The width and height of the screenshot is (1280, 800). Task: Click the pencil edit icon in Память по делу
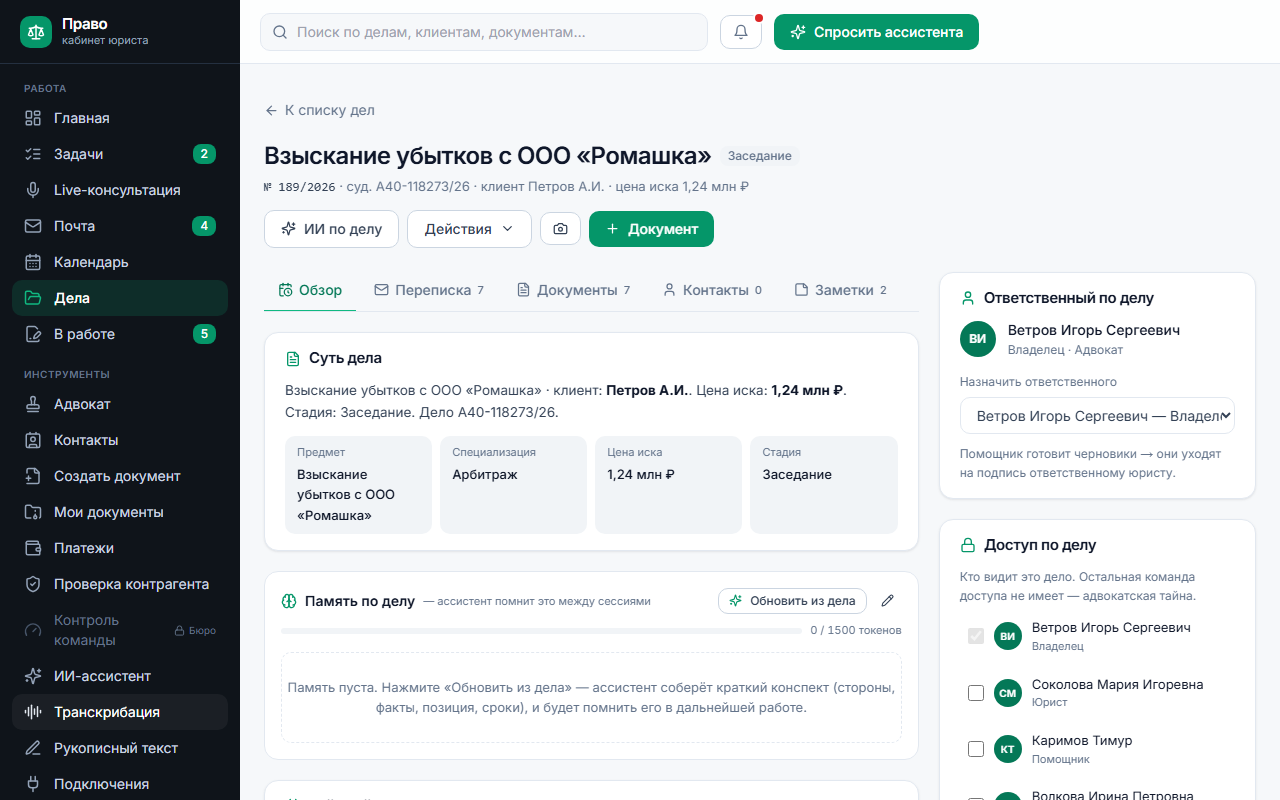coord(887,601)
